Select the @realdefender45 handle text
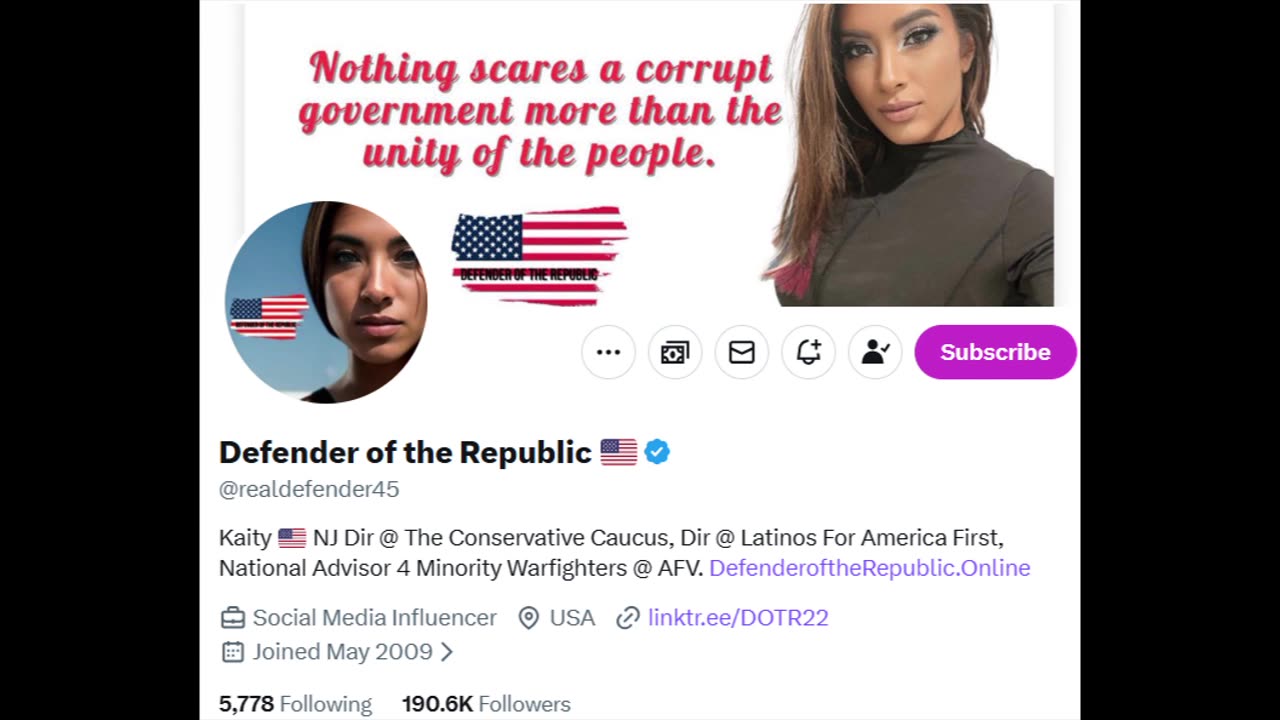 [309, 489]
